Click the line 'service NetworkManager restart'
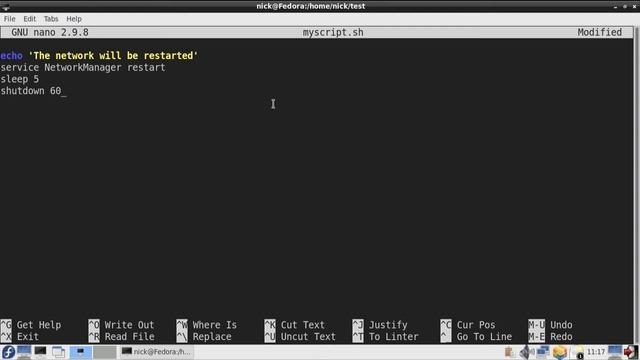640x360 pixels. [83, 67]
